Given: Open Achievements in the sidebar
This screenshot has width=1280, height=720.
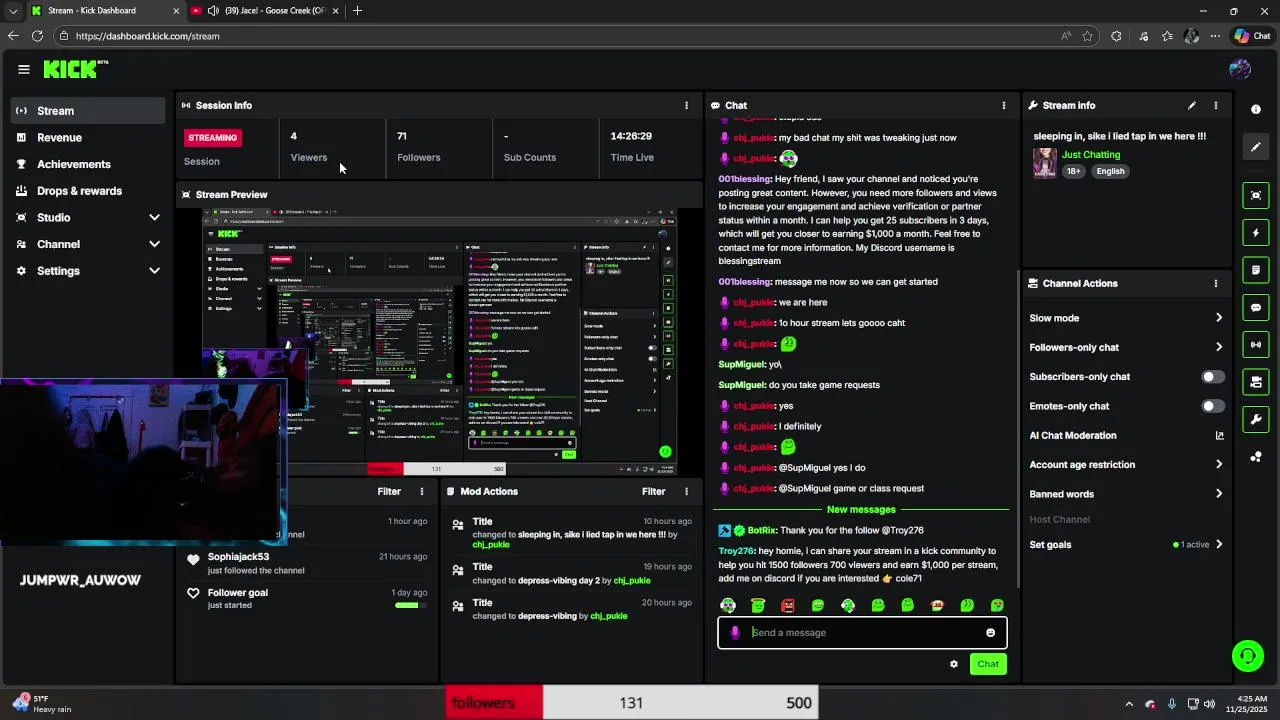Looking at the screenshot, I should [88, 164].
